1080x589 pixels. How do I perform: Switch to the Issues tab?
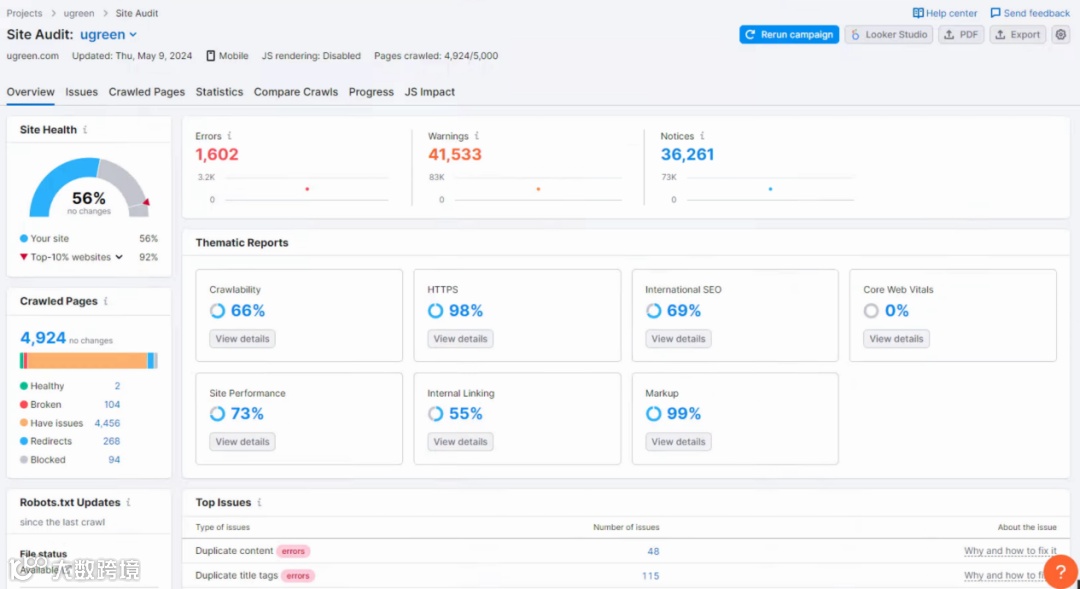click(81, 92)
